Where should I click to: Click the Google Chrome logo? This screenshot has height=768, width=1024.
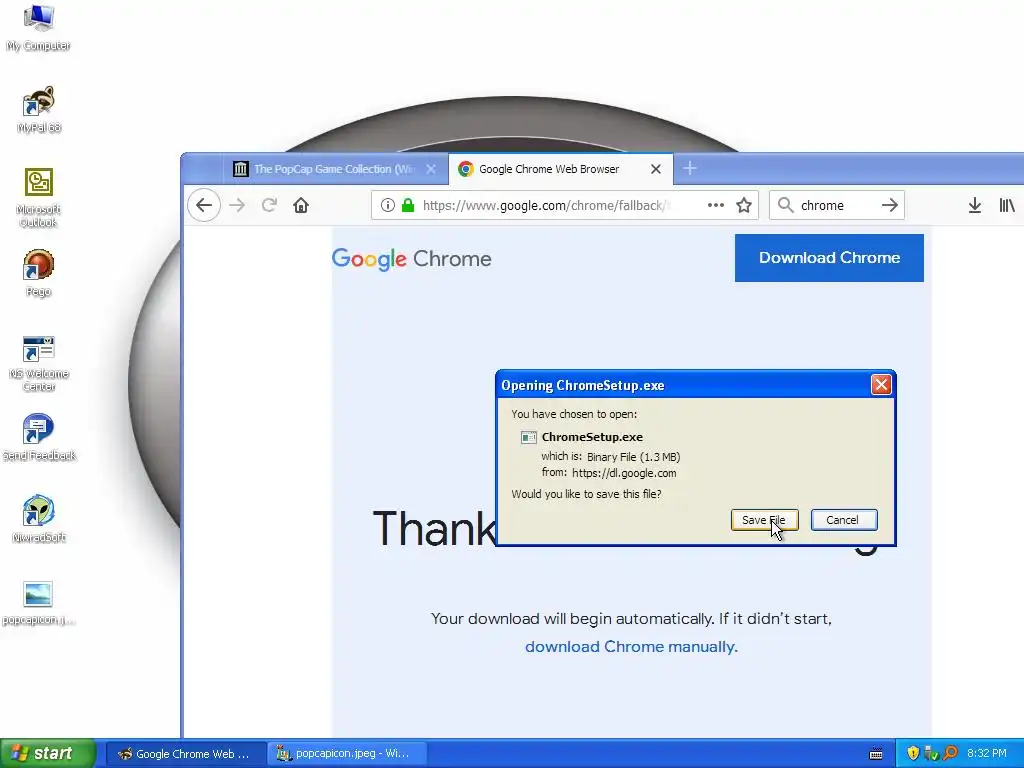(411, 259)
